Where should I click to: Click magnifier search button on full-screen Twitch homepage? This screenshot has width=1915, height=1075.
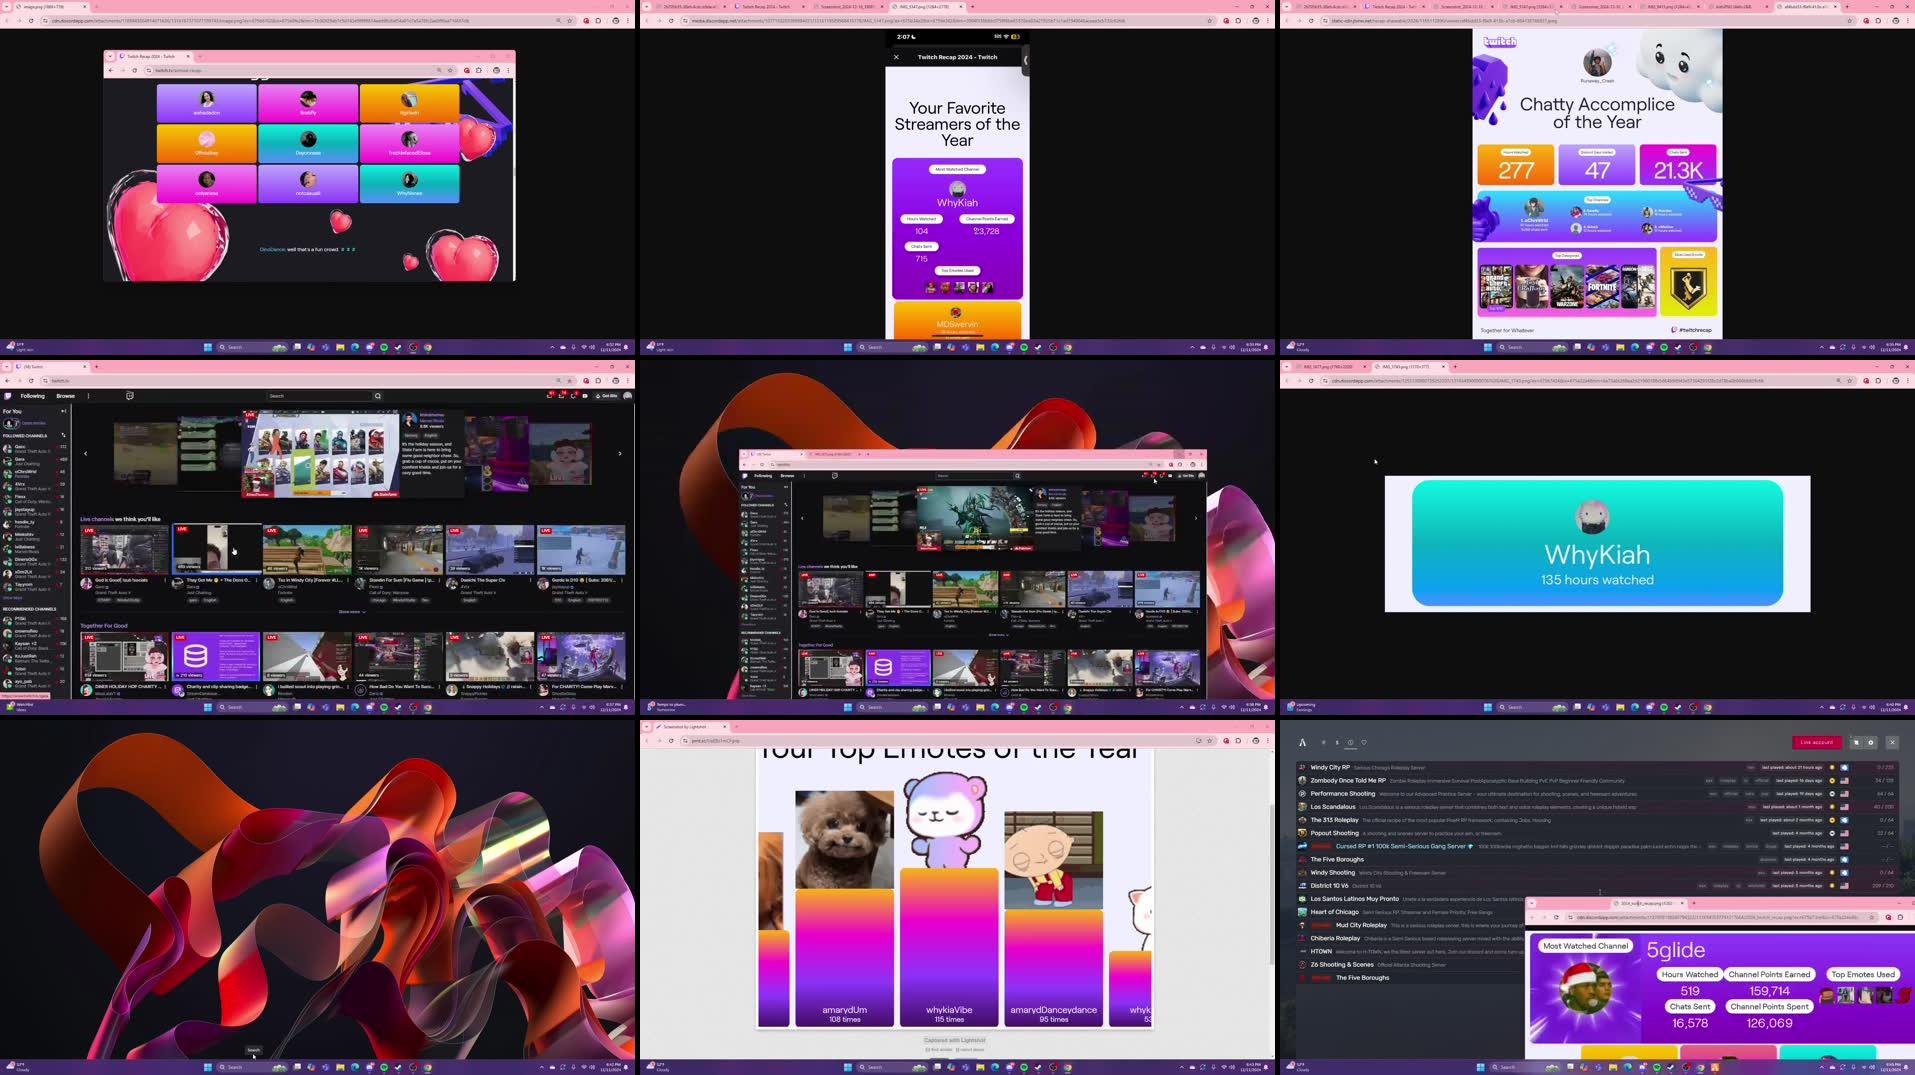pos(378,396)
